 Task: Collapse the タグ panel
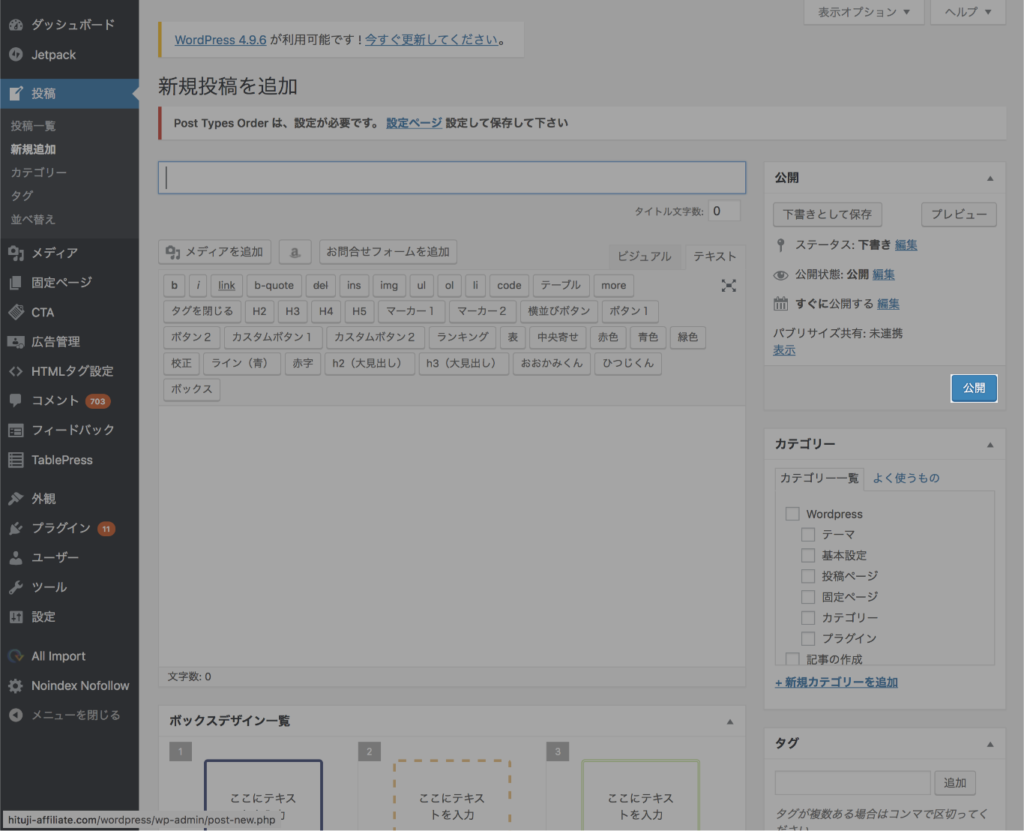click(990, 744)
